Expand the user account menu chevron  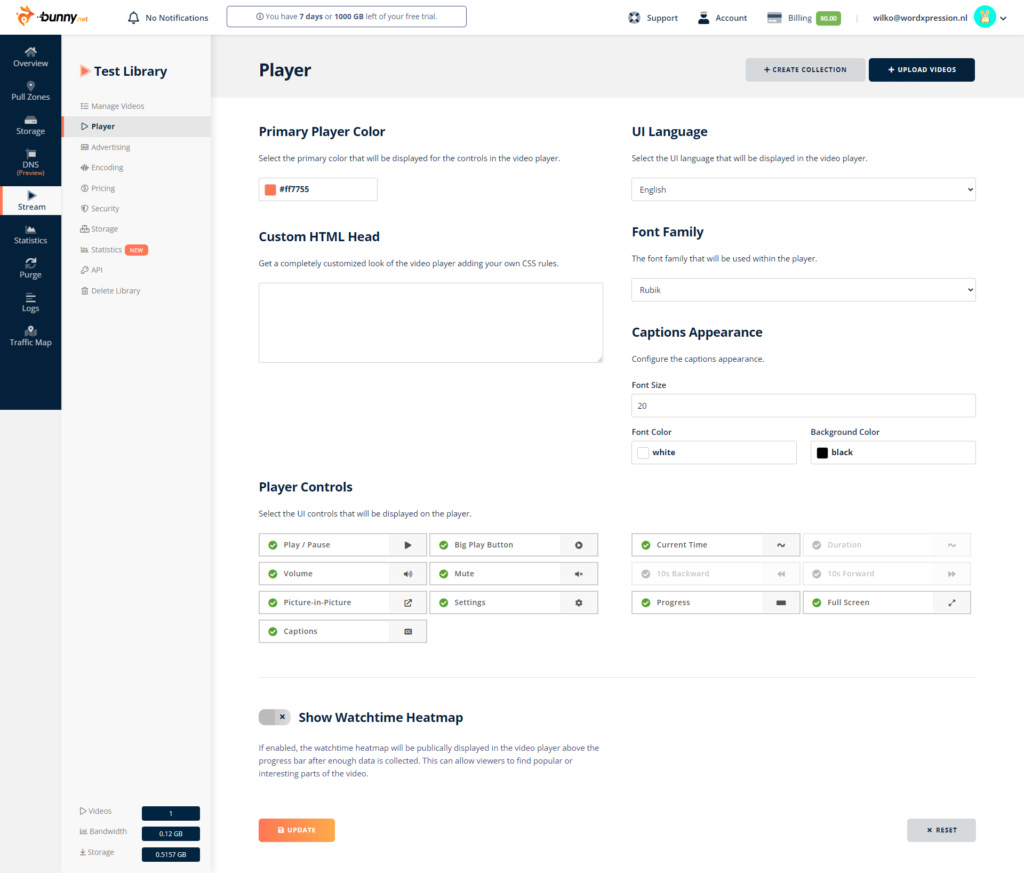1003,18
